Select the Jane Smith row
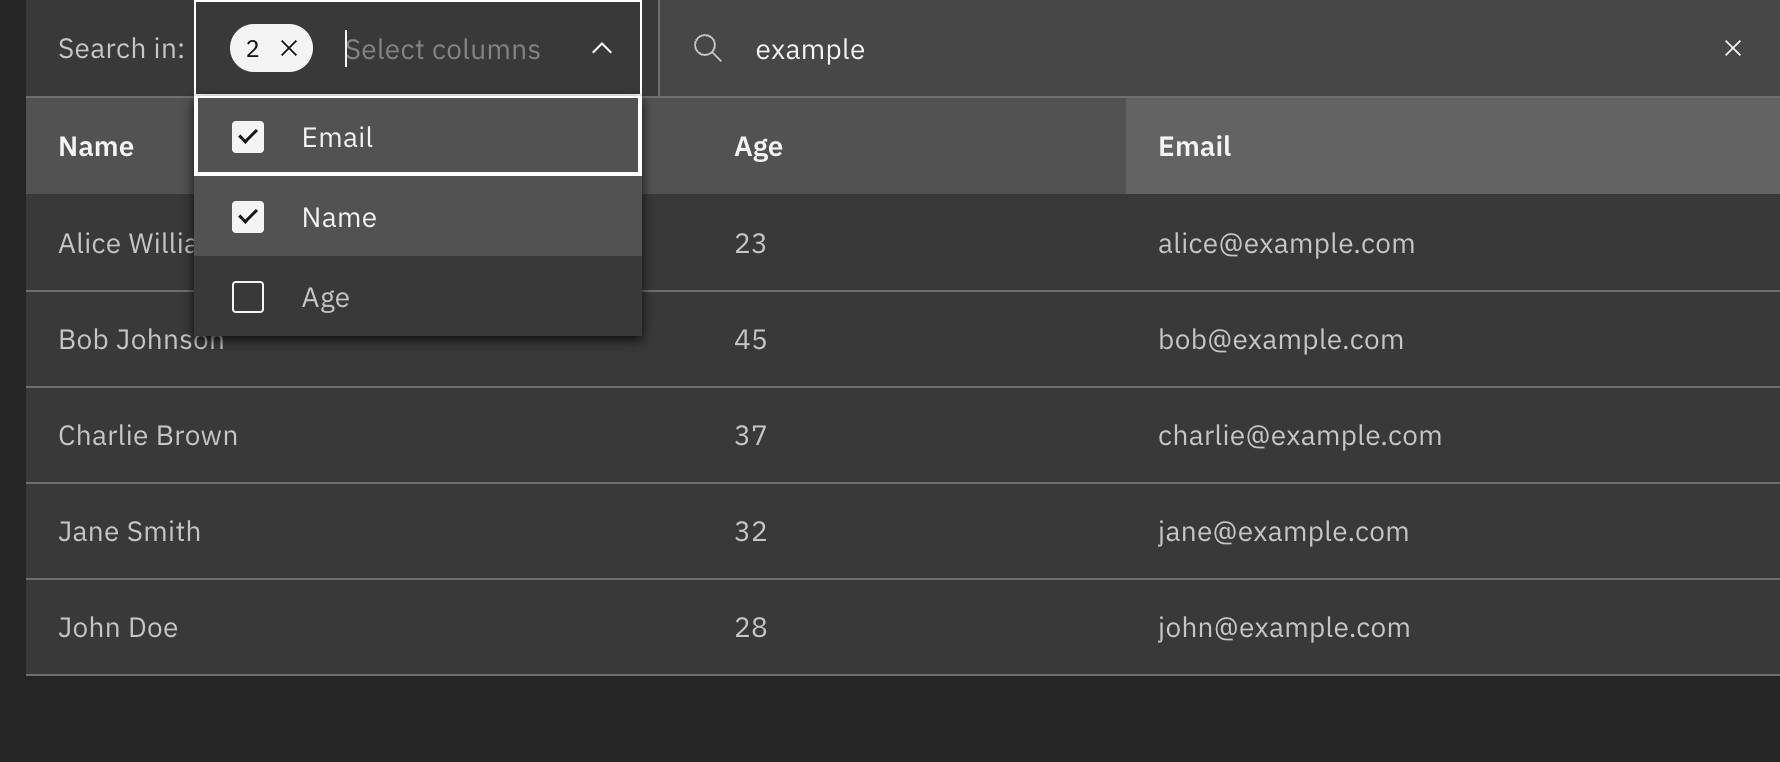Image resolution: width=1780 pixels, height=762 pixels. pyautogui.click(x=130, y=531)
